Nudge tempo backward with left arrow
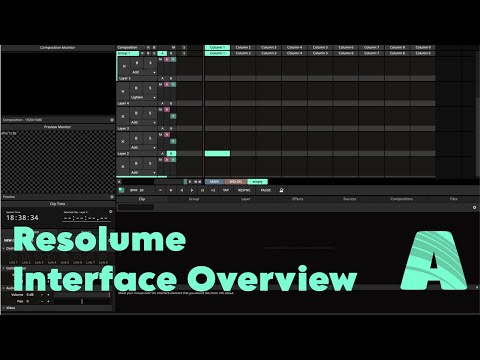Image resolution: width=480 pixels, height=360 pixels. coord(182,190)
